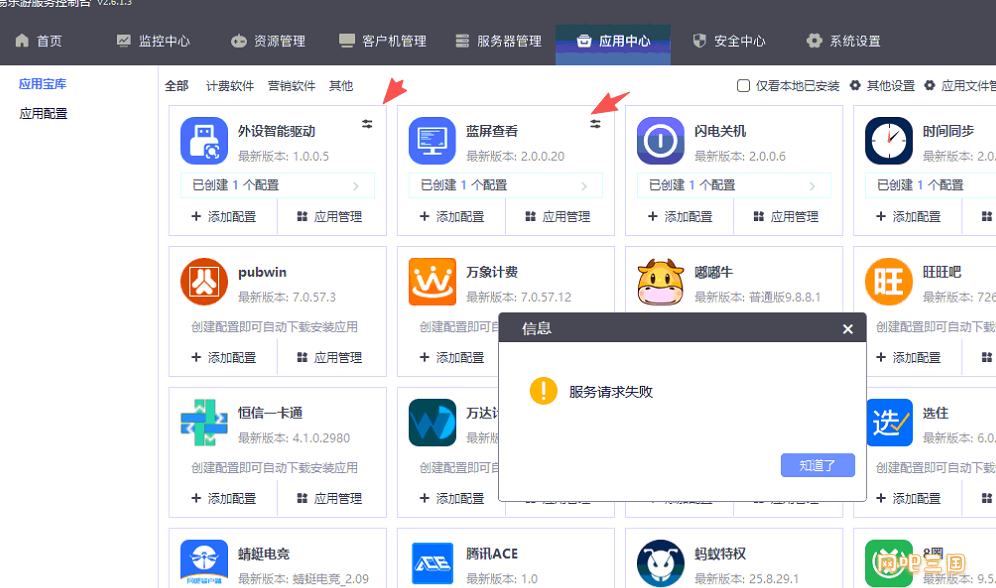Close the 信息 dialog

[x=847, y=329]
